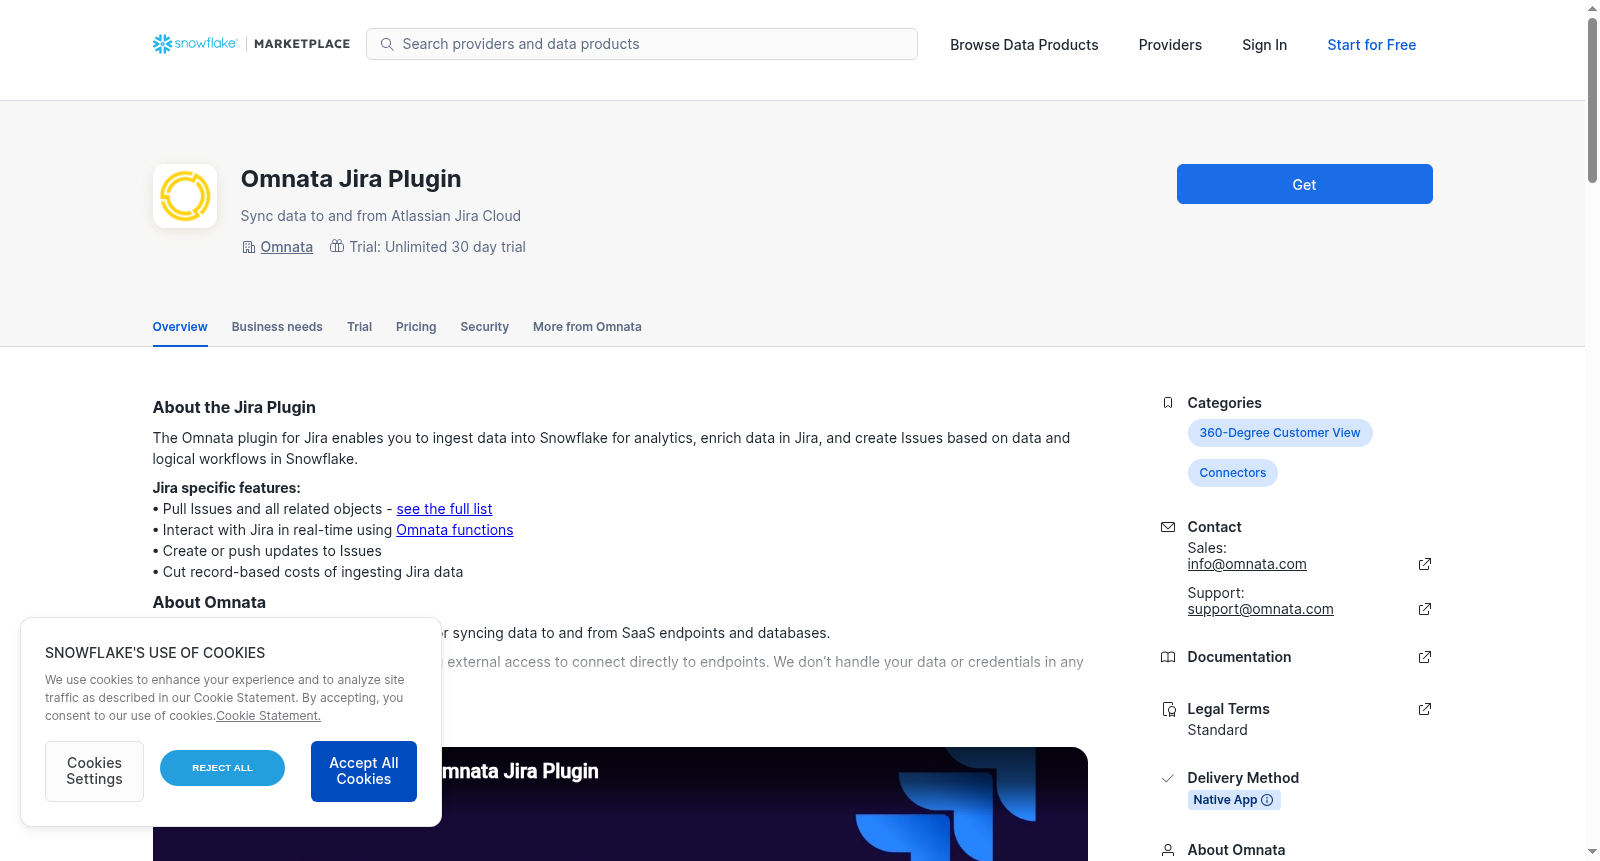
Task: Click Accept All Cookies button
Action: pos(364,771)
